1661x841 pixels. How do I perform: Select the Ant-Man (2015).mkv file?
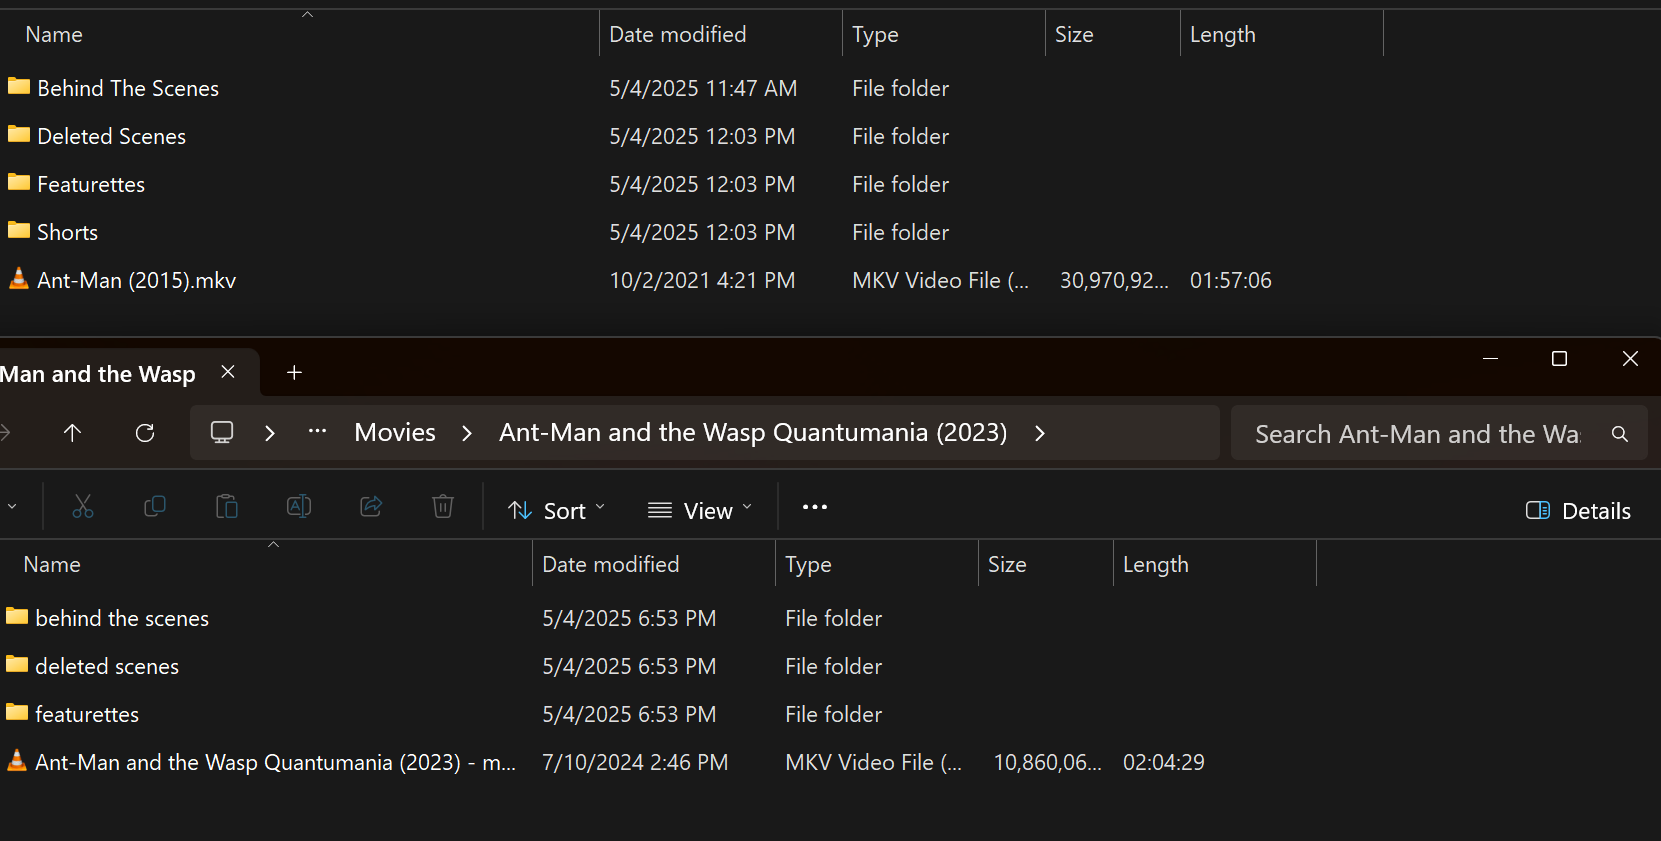[137, 281]
